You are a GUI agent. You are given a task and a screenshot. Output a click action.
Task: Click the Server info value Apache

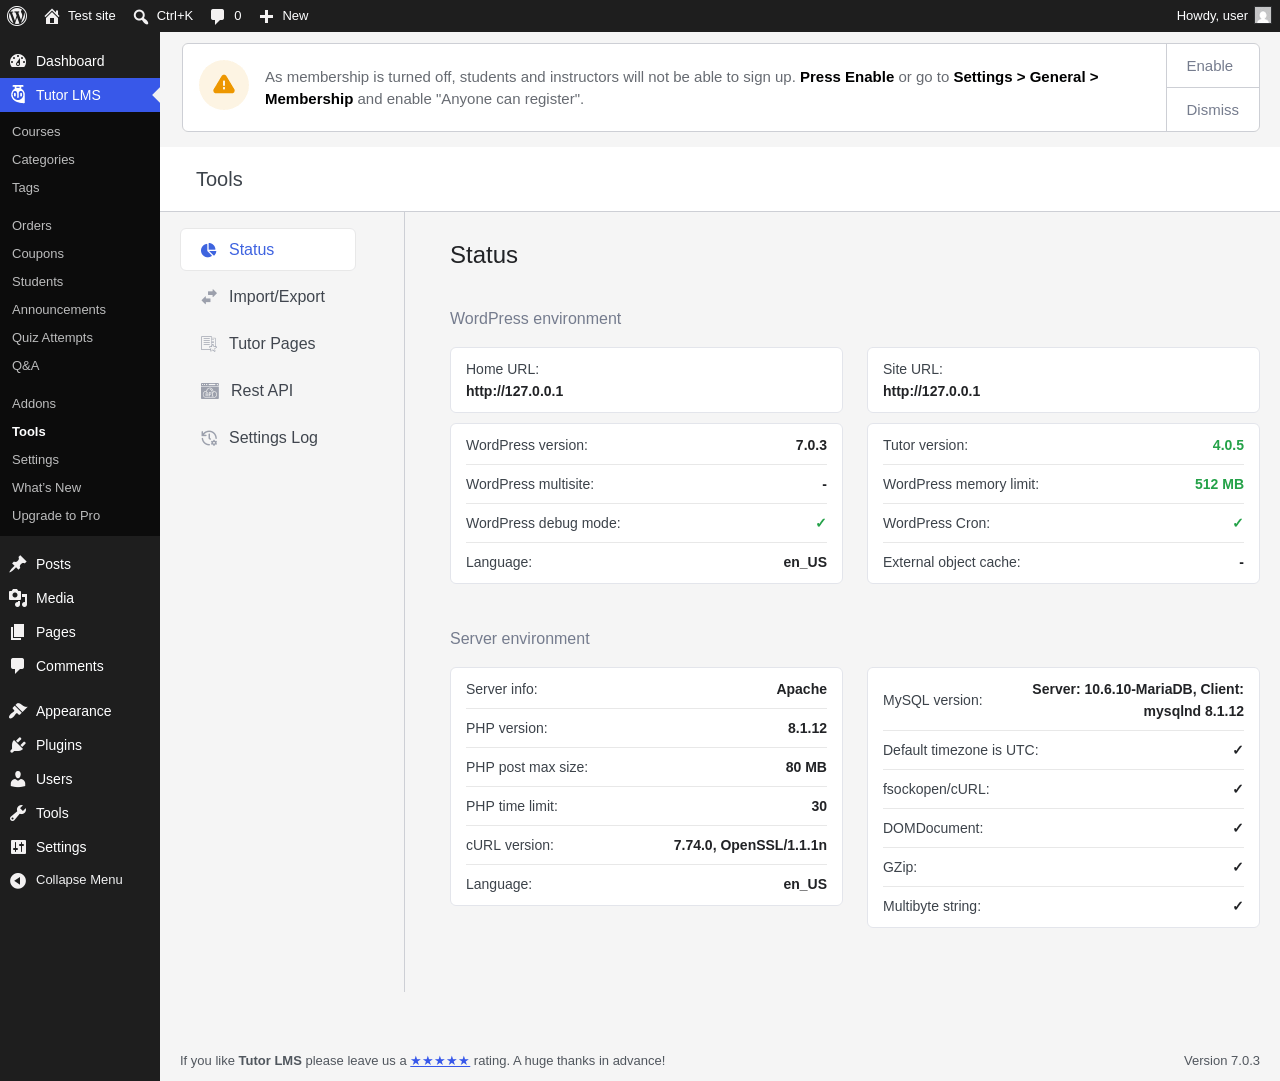801,689
